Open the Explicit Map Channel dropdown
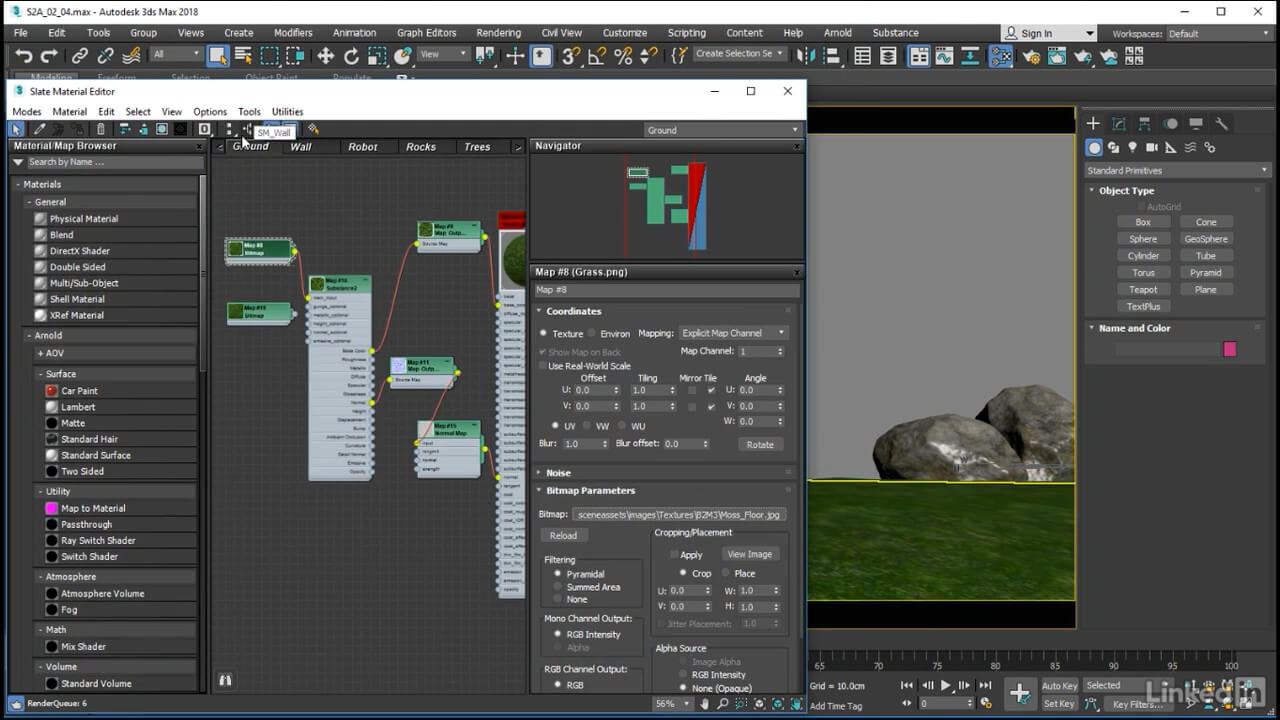 733,333
